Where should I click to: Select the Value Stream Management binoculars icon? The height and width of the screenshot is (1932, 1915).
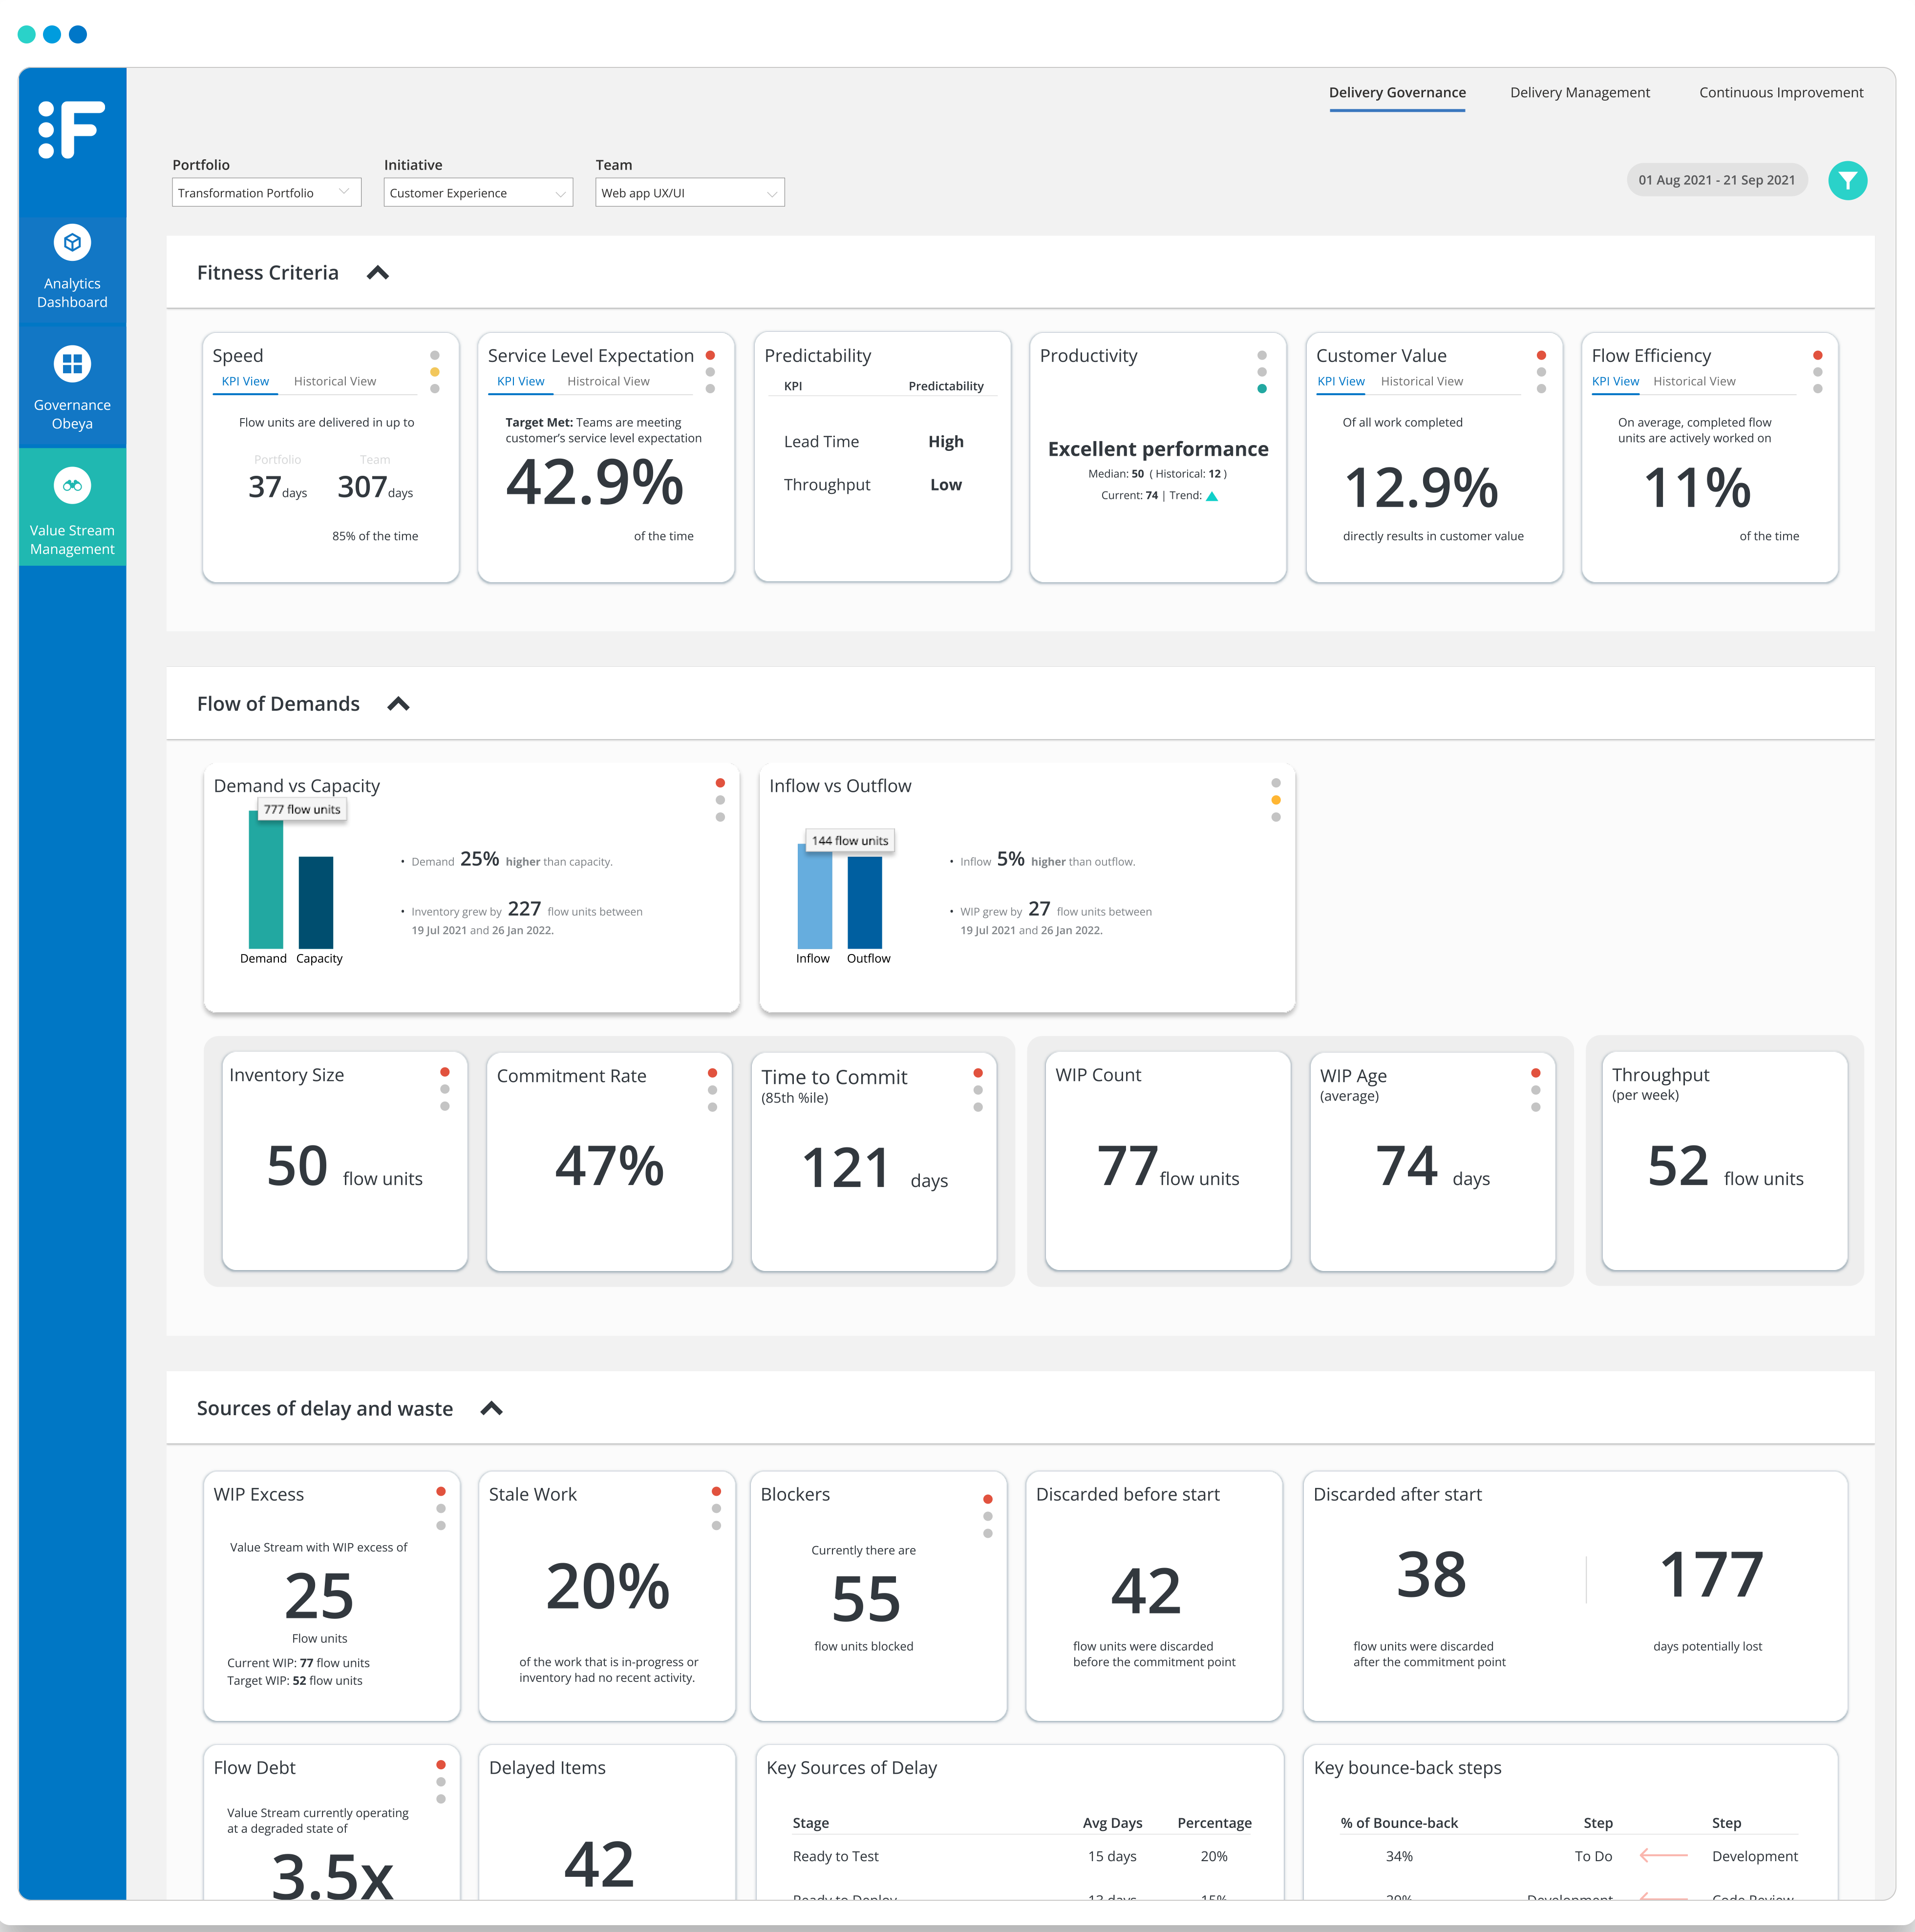click(71, 485)
